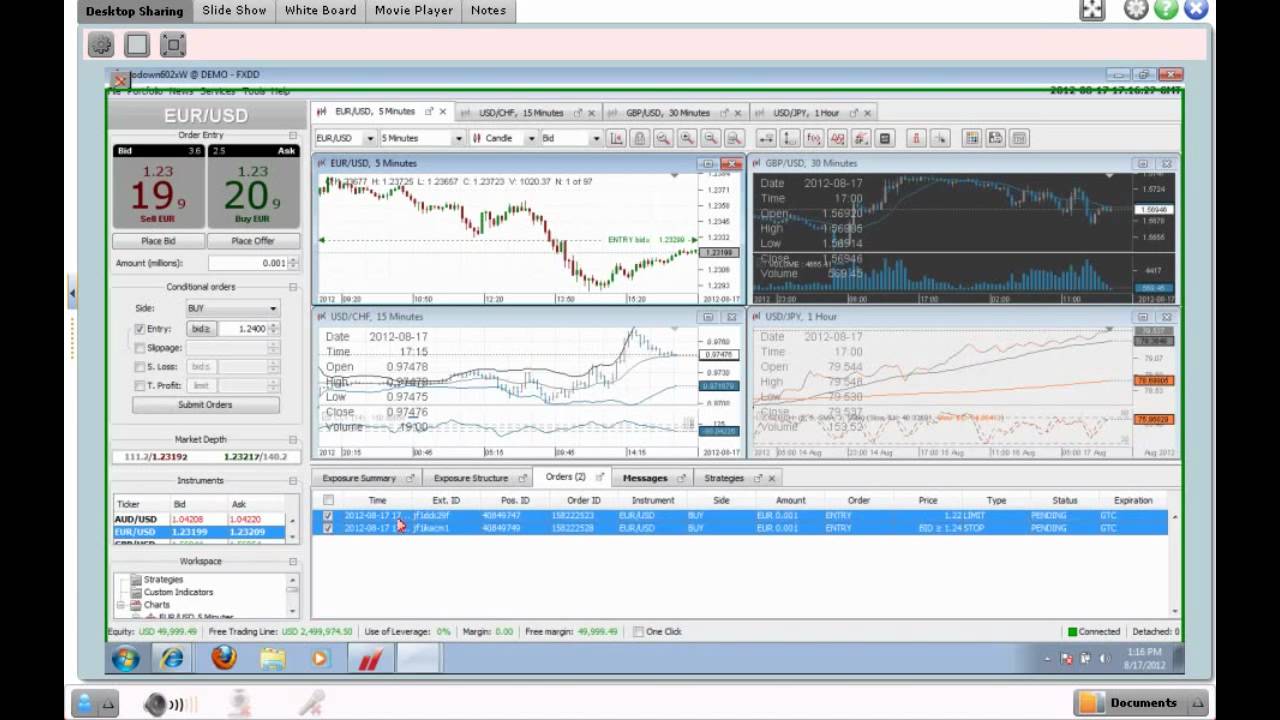Click the first zoom magnifier icon
The height and width of the screenshot is (720, 1280).
pyautogui.click(x=663, y=138)
